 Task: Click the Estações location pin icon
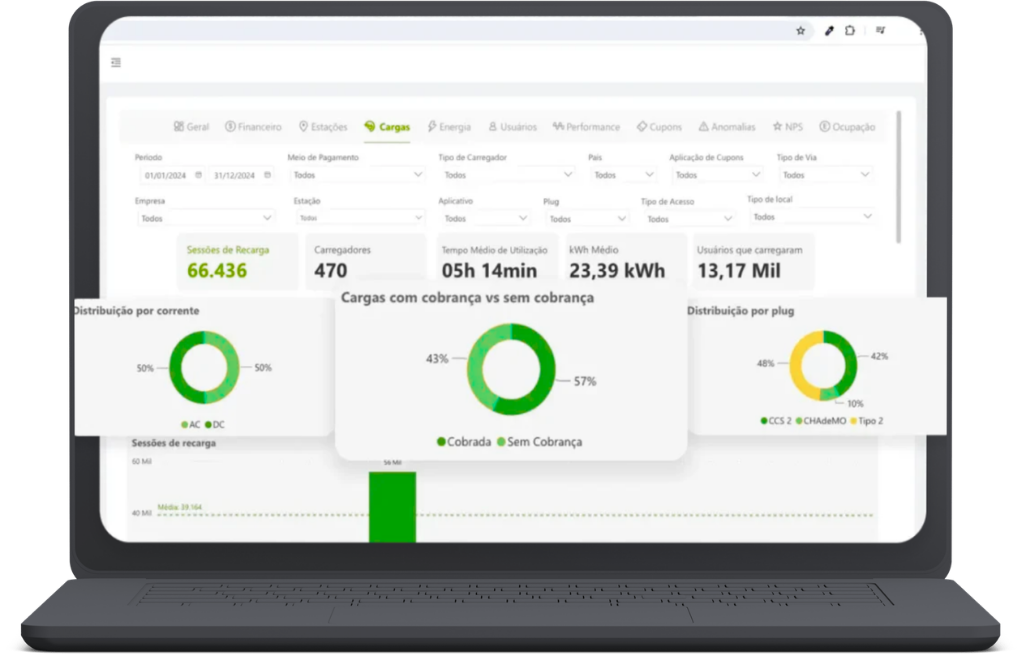(303, 126)
